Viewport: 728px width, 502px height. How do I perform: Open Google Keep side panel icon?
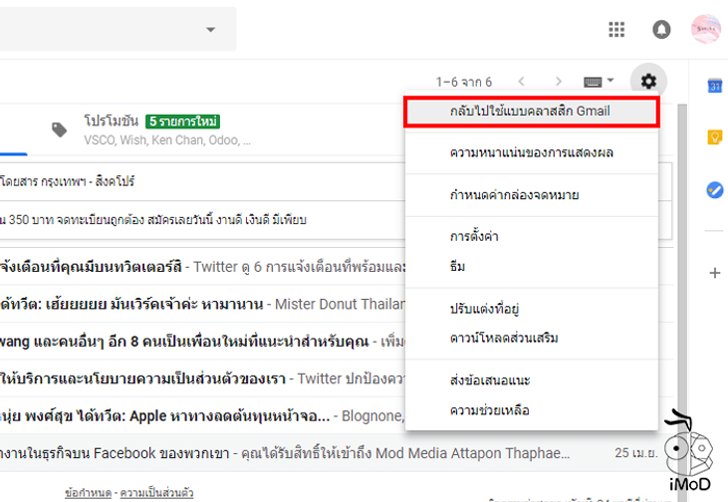point(715,137)
